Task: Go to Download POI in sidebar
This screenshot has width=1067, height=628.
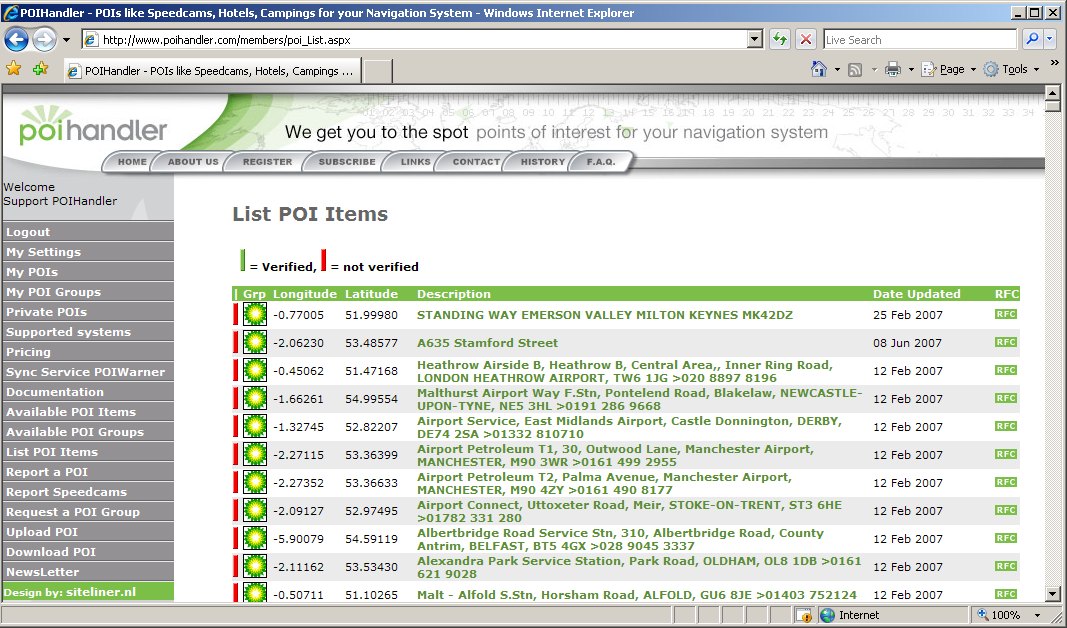Action: [x=51, y=552]
